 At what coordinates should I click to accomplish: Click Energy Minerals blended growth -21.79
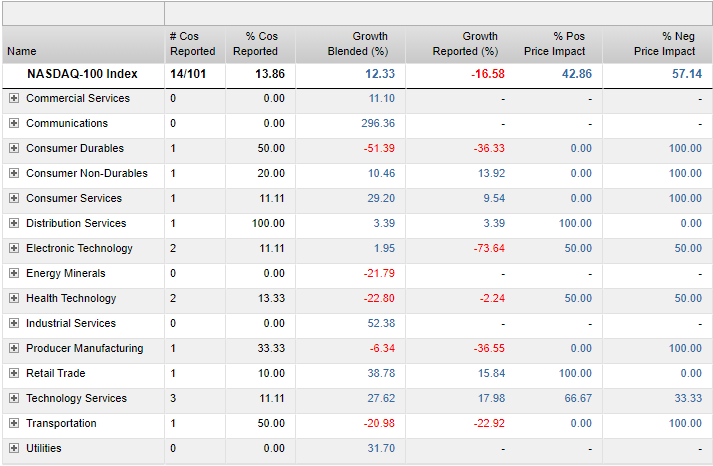click(x=379, y=273)
